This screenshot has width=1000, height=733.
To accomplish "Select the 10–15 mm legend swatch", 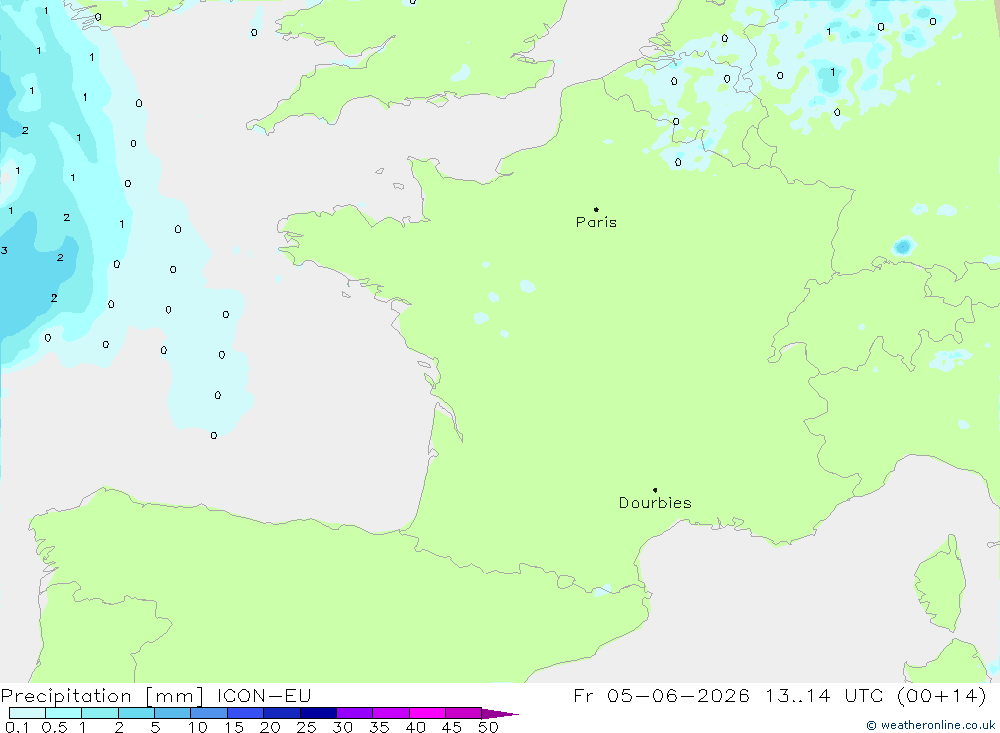I will click(x=209, y=713).
